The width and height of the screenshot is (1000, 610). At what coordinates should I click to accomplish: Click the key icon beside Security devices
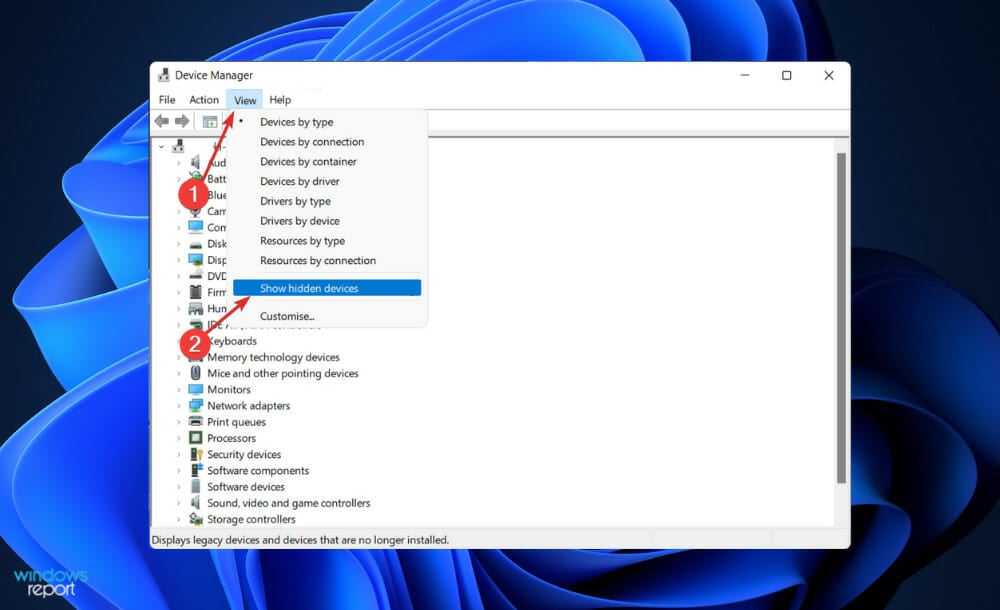196,454
